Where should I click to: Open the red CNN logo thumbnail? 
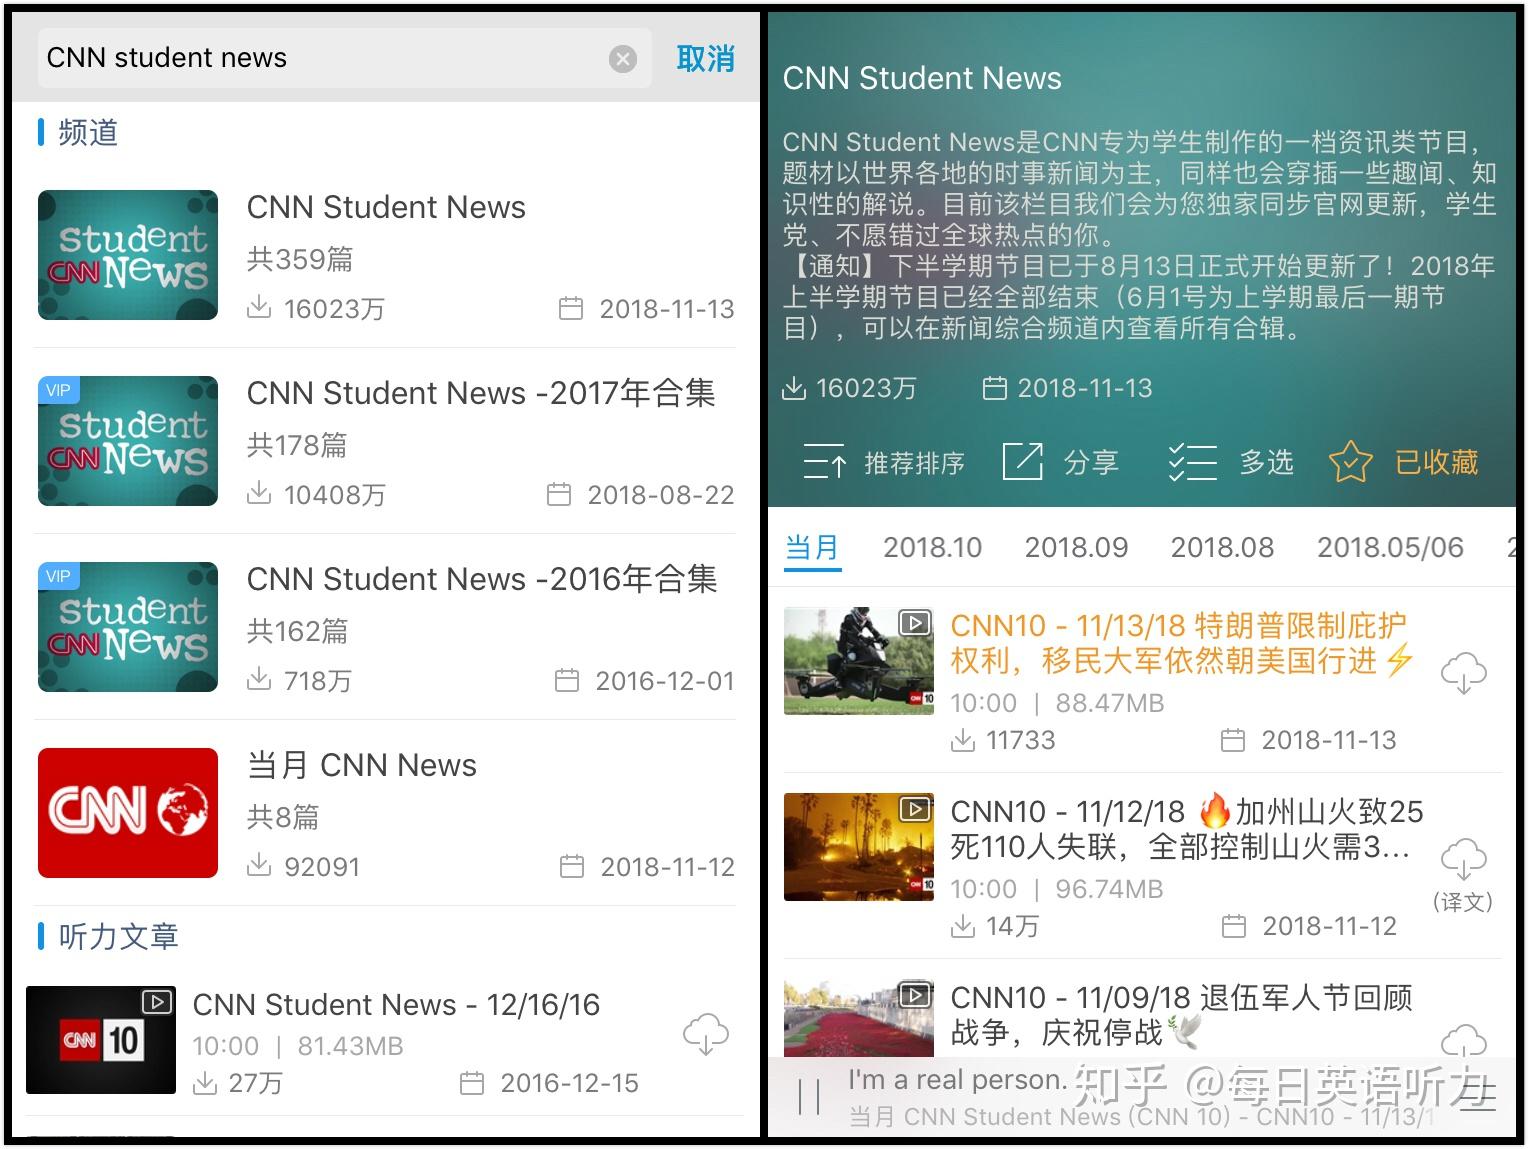pos(128,813)
